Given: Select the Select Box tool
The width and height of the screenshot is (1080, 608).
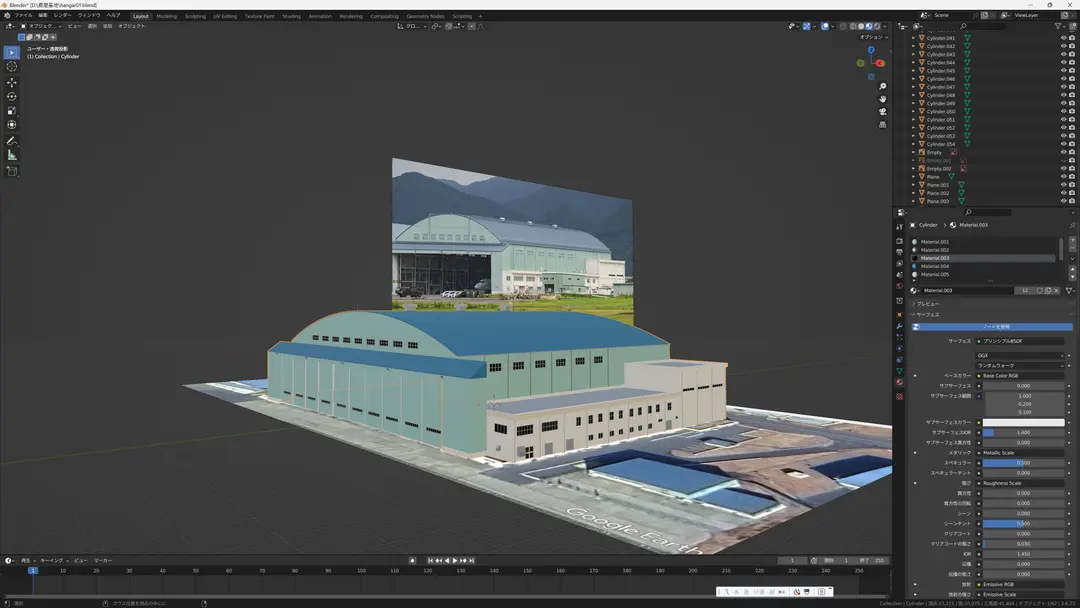Looking at the screenshot, I should click(12, 52).
